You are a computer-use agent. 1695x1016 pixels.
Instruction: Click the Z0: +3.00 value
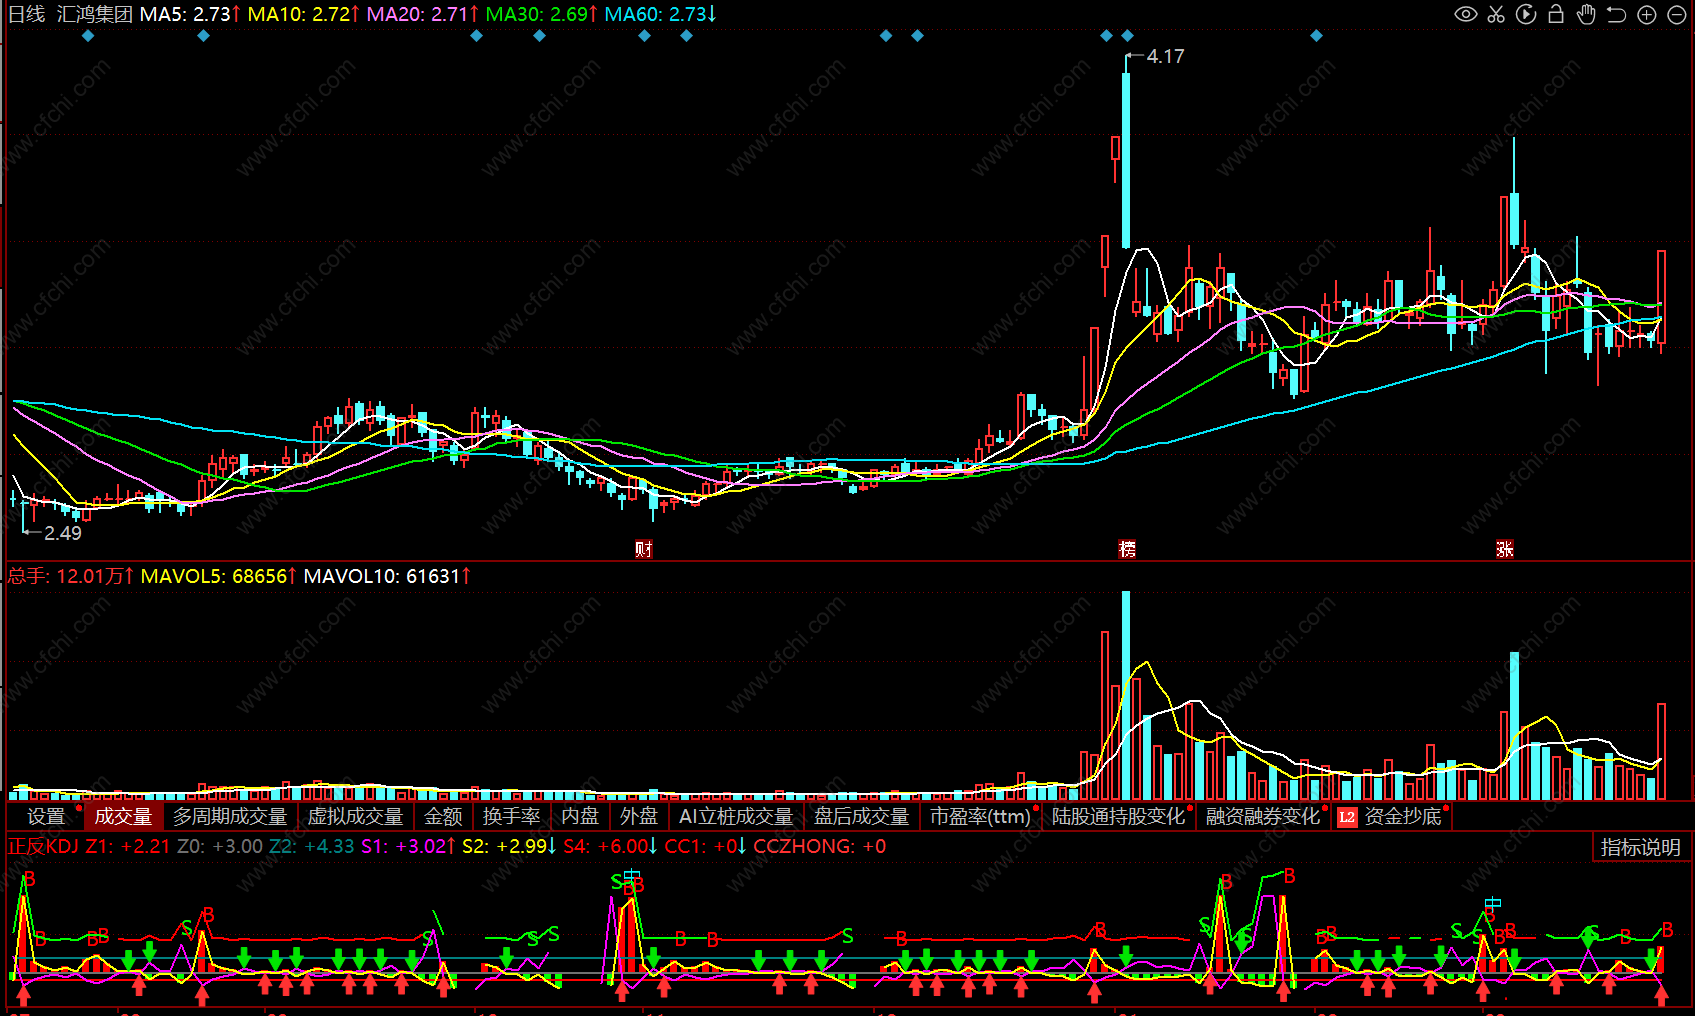pyautogui.click(x=220, y=846)
